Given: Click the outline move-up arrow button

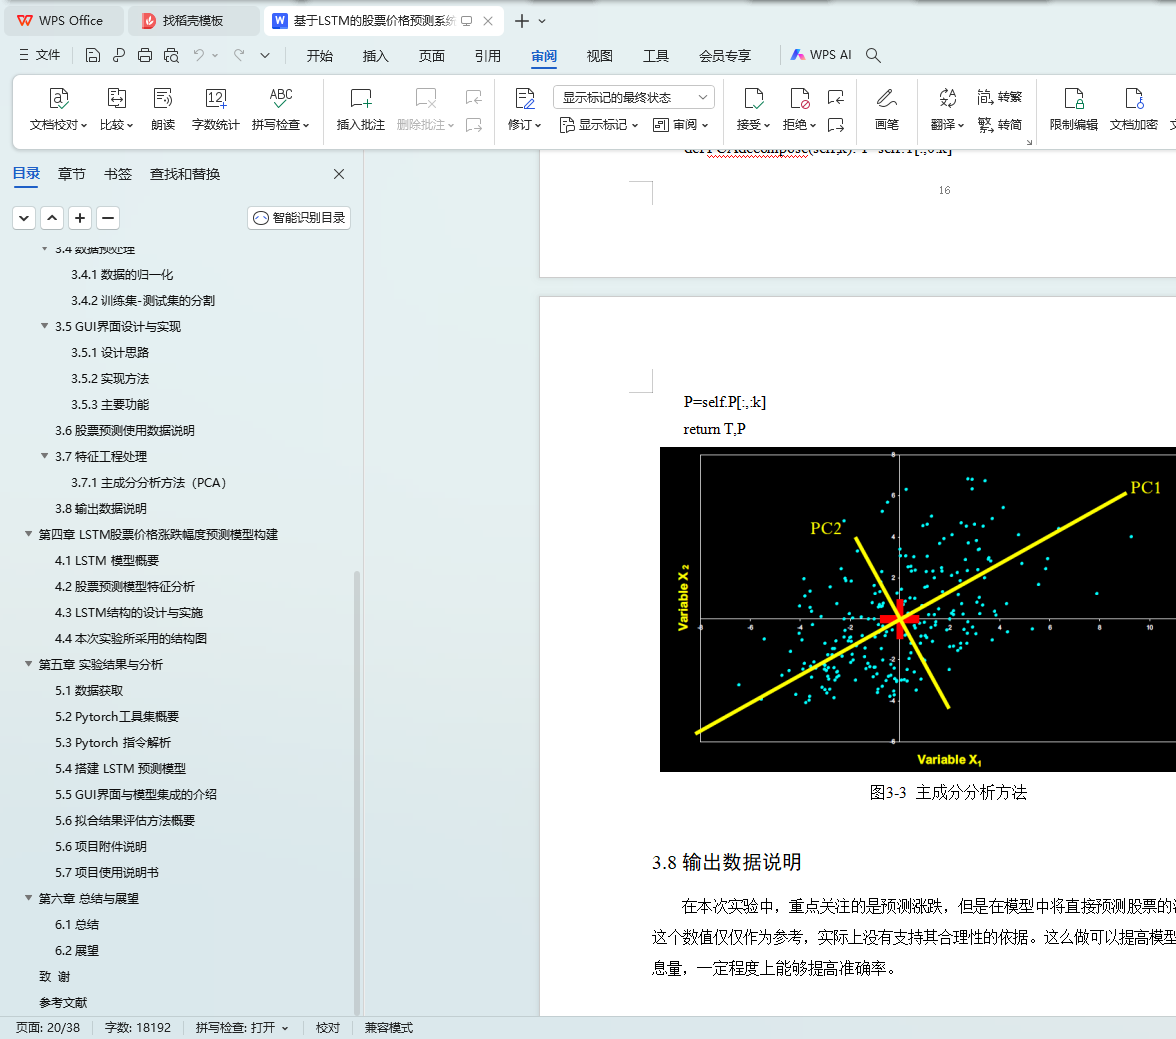Looking at the screenshot, I should (x=52, y=218).
